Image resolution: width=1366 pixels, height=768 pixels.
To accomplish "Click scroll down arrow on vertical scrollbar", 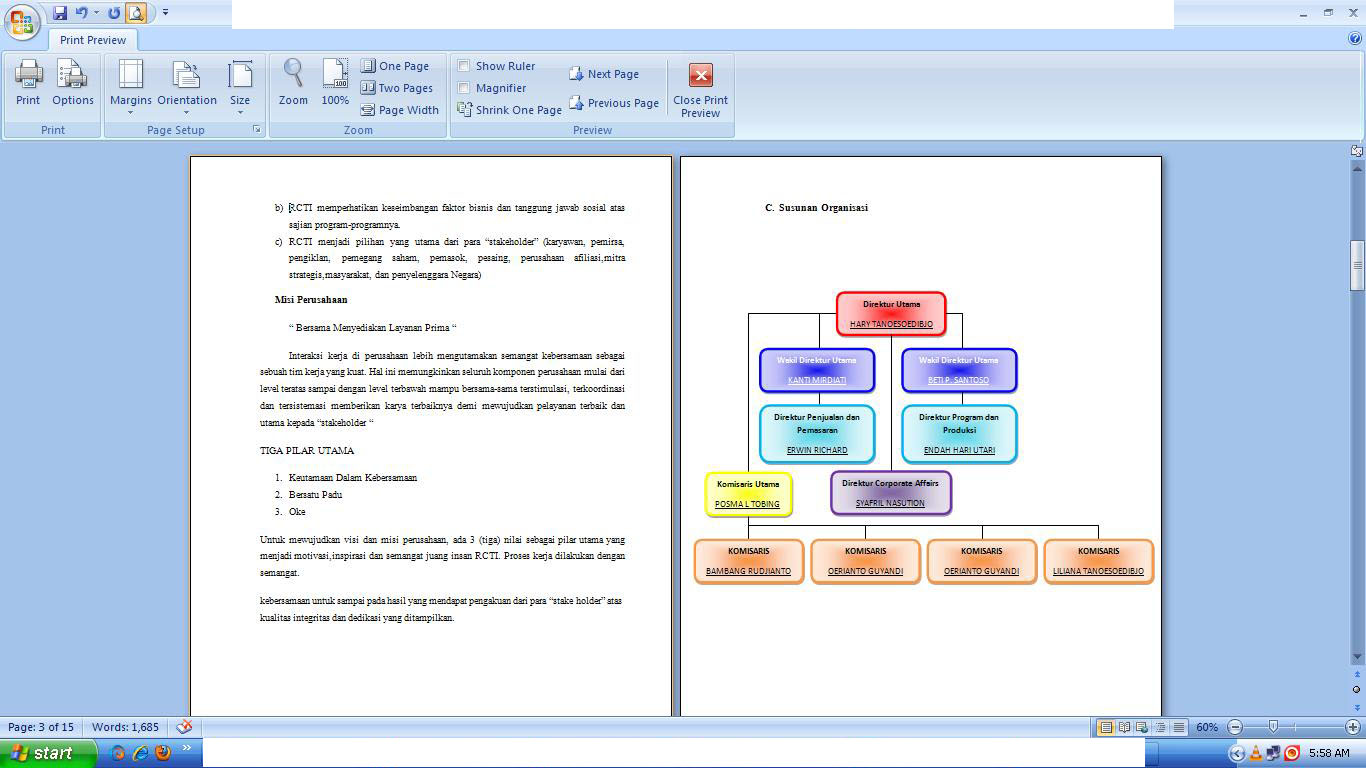I will (1357, 657).
